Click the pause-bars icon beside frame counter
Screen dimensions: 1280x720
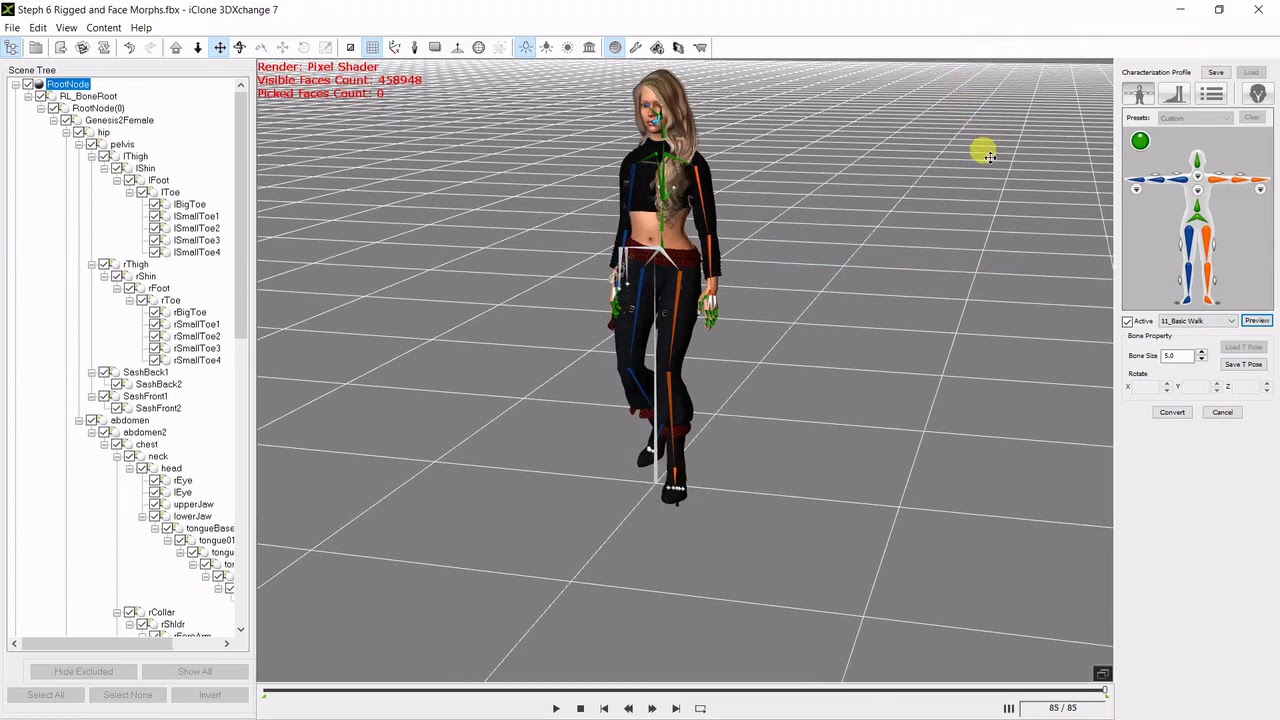pyautogui.click(x=1008, y=708)
